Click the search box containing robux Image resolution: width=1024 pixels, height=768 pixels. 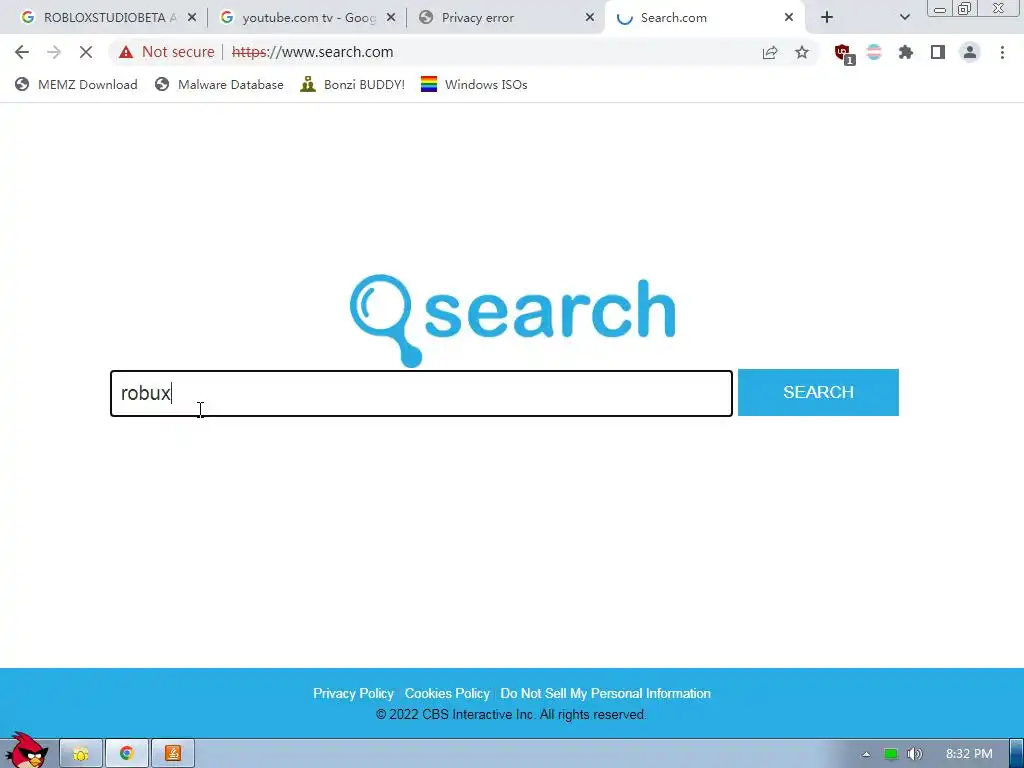point(421,393)
